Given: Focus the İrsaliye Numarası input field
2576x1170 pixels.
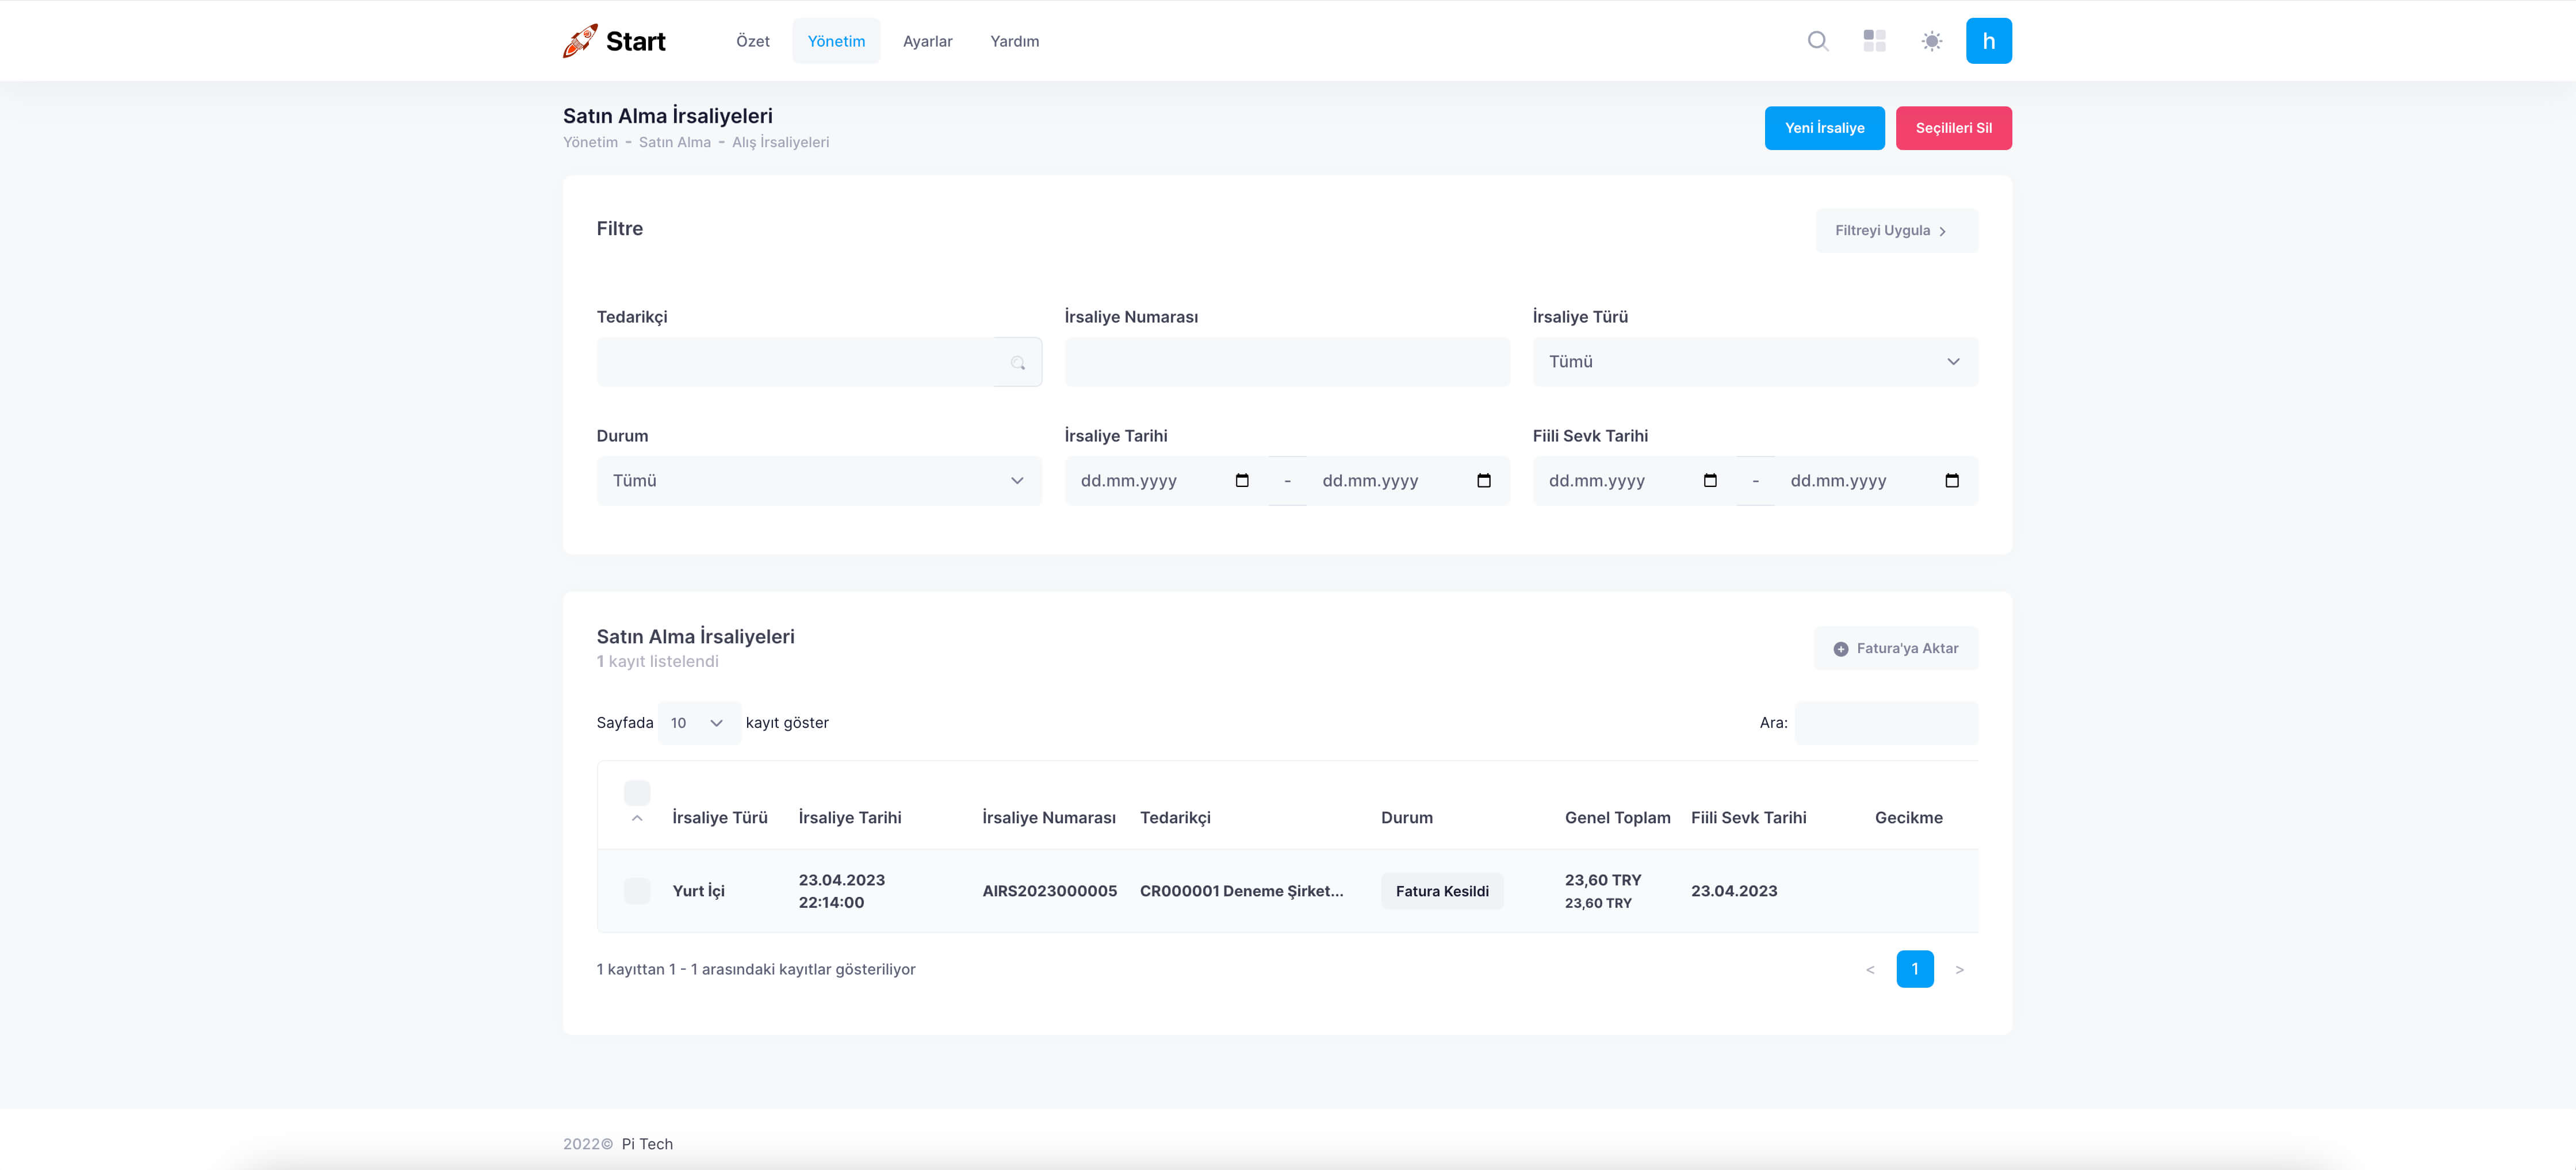Looking at the screenshot, I should click(x=1286, y=362).
